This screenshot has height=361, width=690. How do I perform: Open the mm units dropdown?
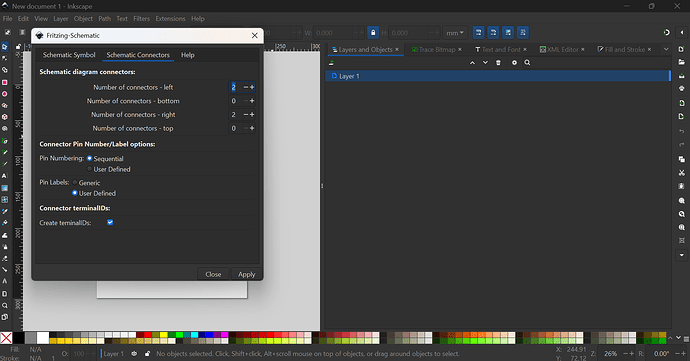coord(455,33)
